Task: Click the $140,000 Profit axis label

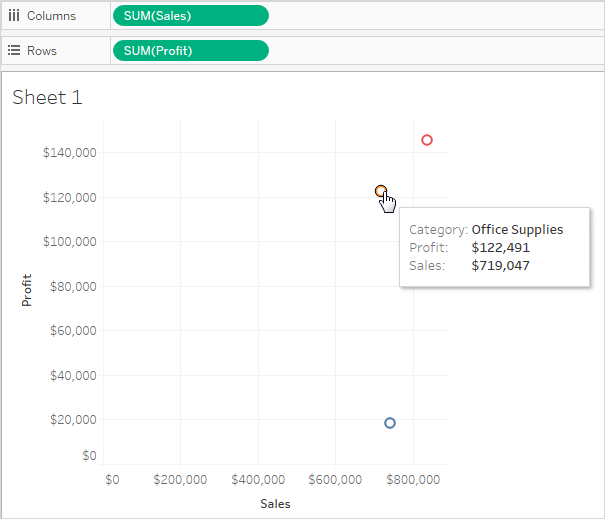Action: coord(69,153)
